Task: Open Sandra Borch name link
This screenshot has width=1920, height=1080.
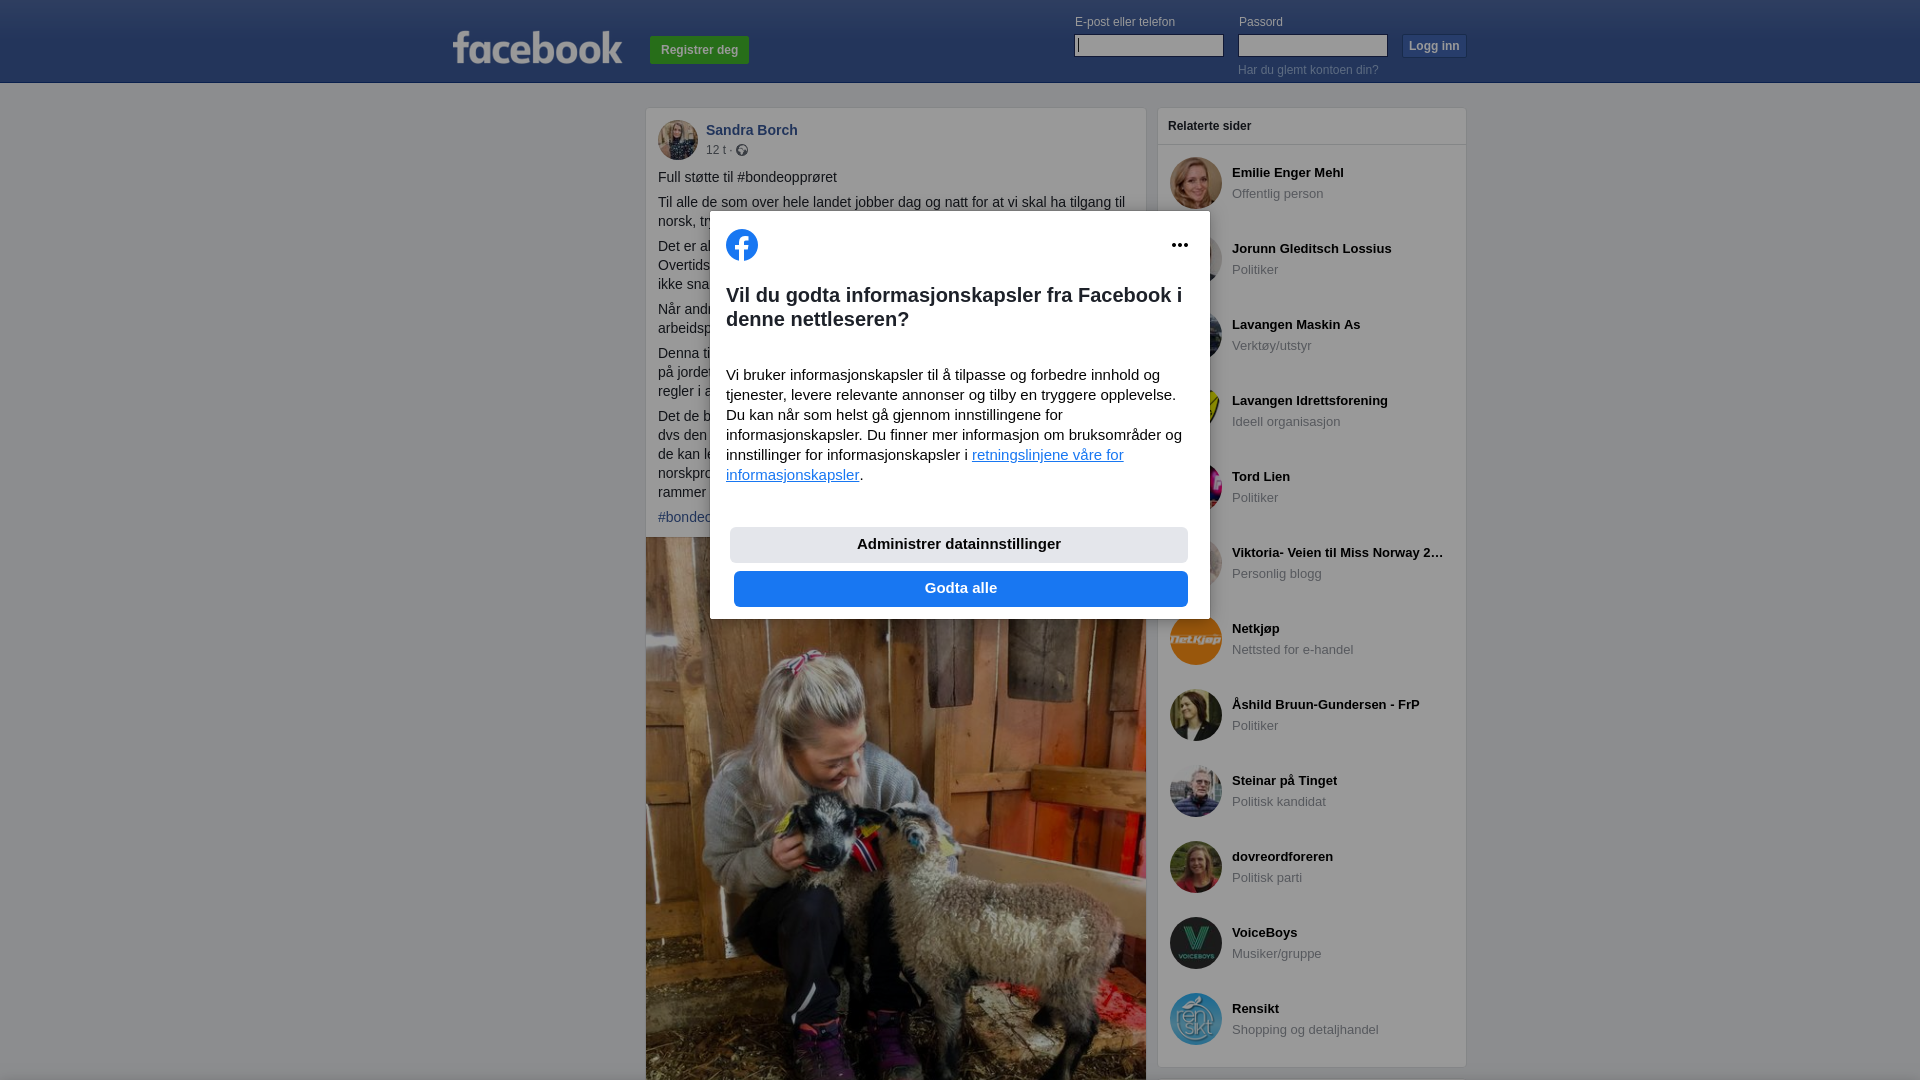Action: 752,130
